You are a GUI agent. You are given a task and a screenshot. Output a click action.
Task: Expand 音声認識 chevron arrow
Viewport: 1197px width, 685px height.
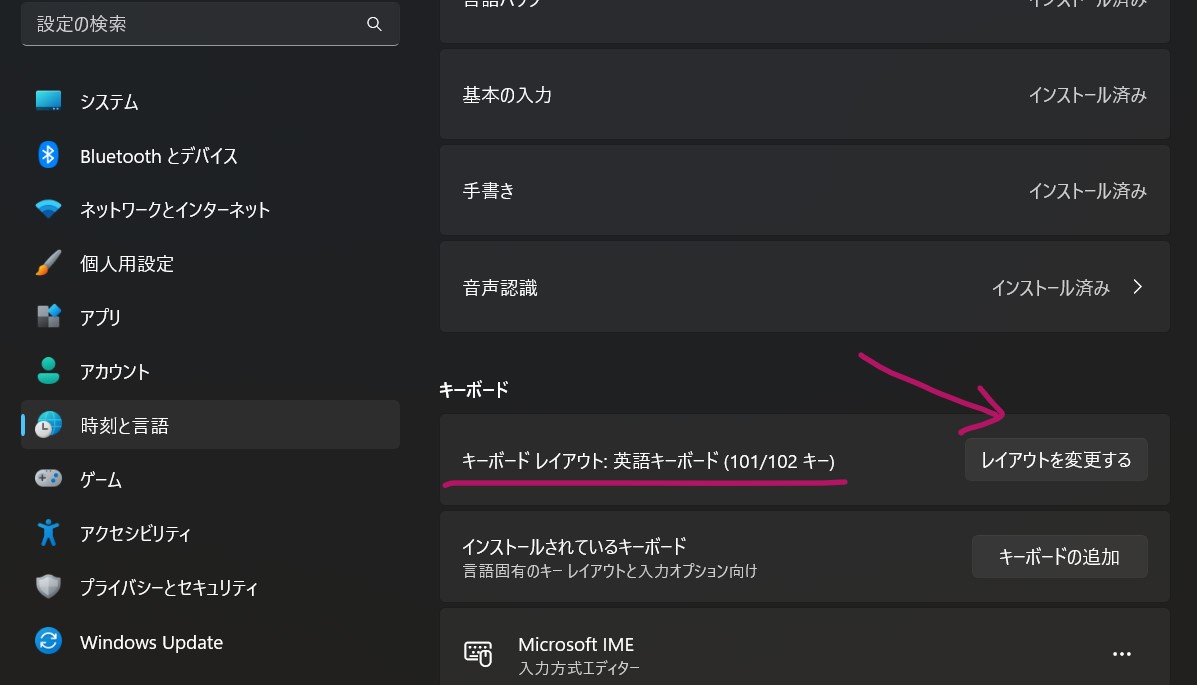click(1137, 286)
